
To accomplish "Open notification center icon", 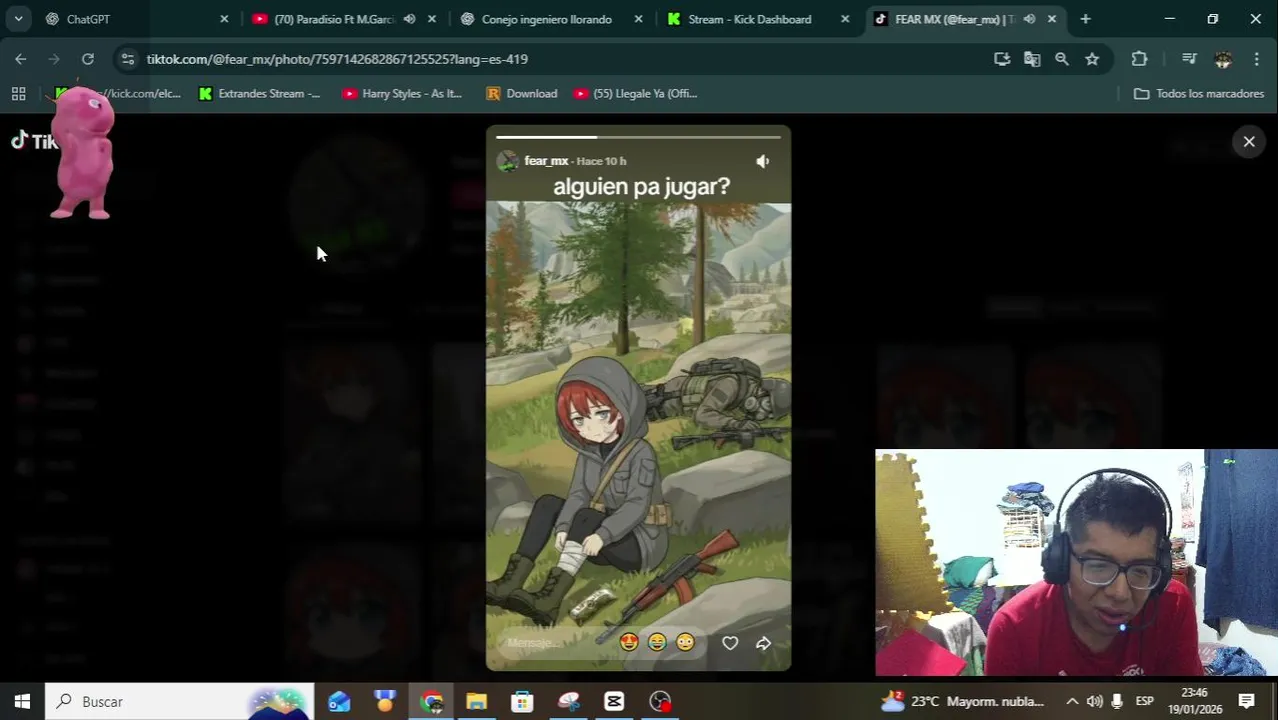I will pos(1247,701).
